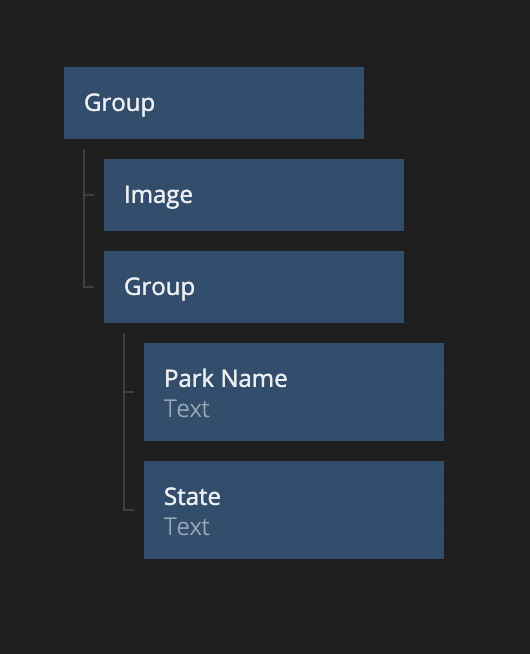Select the Park Name text block

point(294,392)
